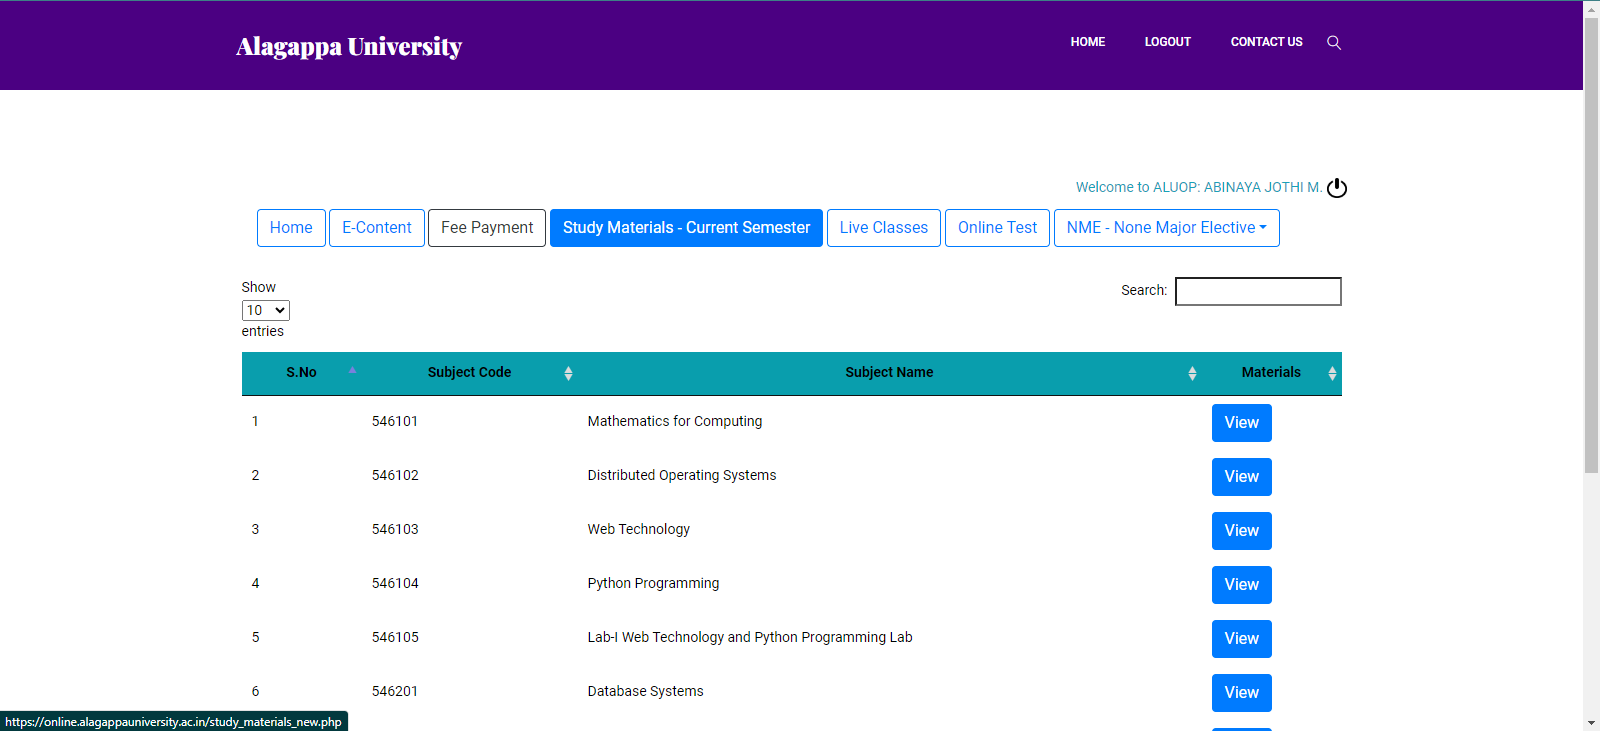View materials for Database Systems
Image resolution: width=1600 pixels, height=731 pixels.
tap(1242, 693)
